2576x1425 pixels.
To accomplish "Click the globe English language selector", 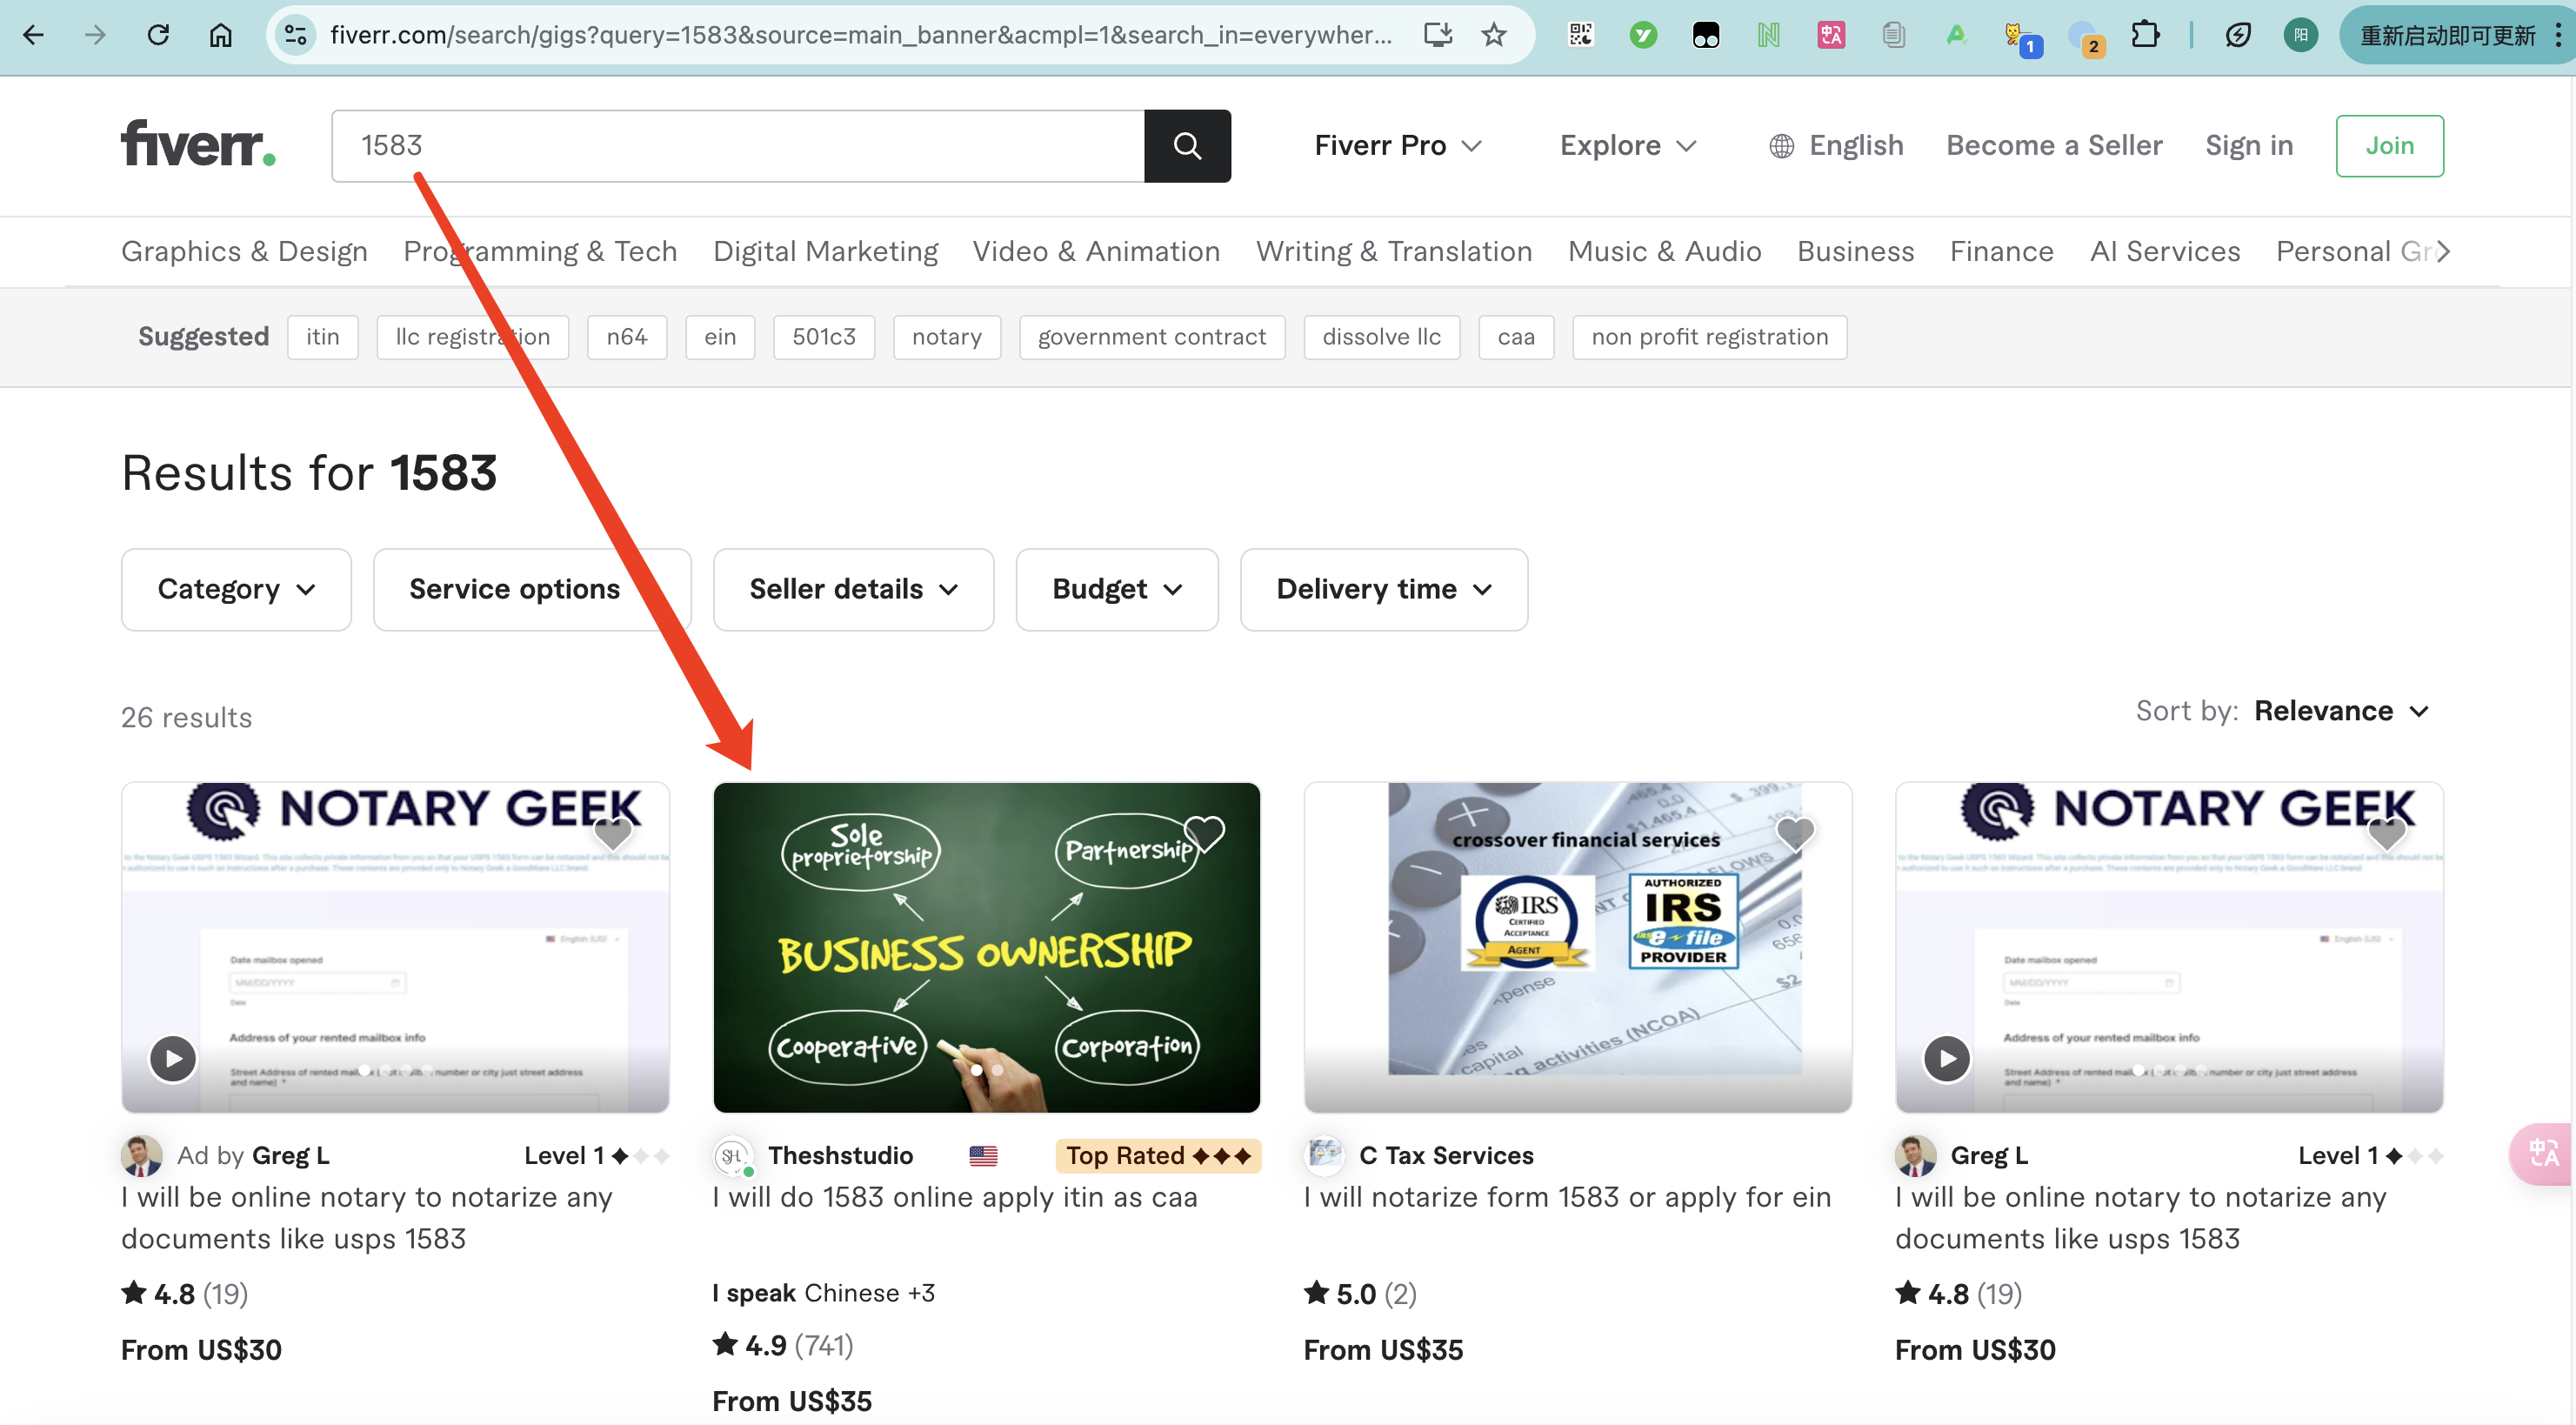I will tap(1836, 146).
